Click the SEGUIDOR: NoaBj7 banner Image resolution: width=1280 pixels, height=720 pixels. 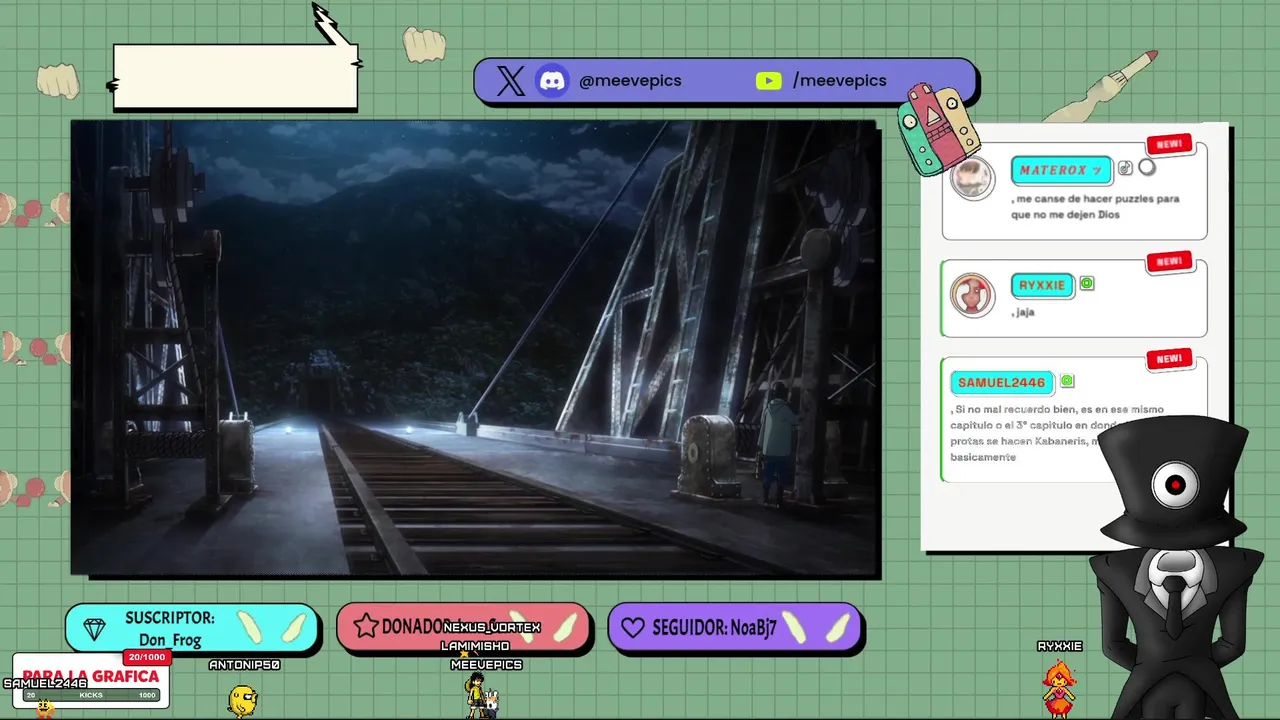pyautogui.click(x=734, y=628)
